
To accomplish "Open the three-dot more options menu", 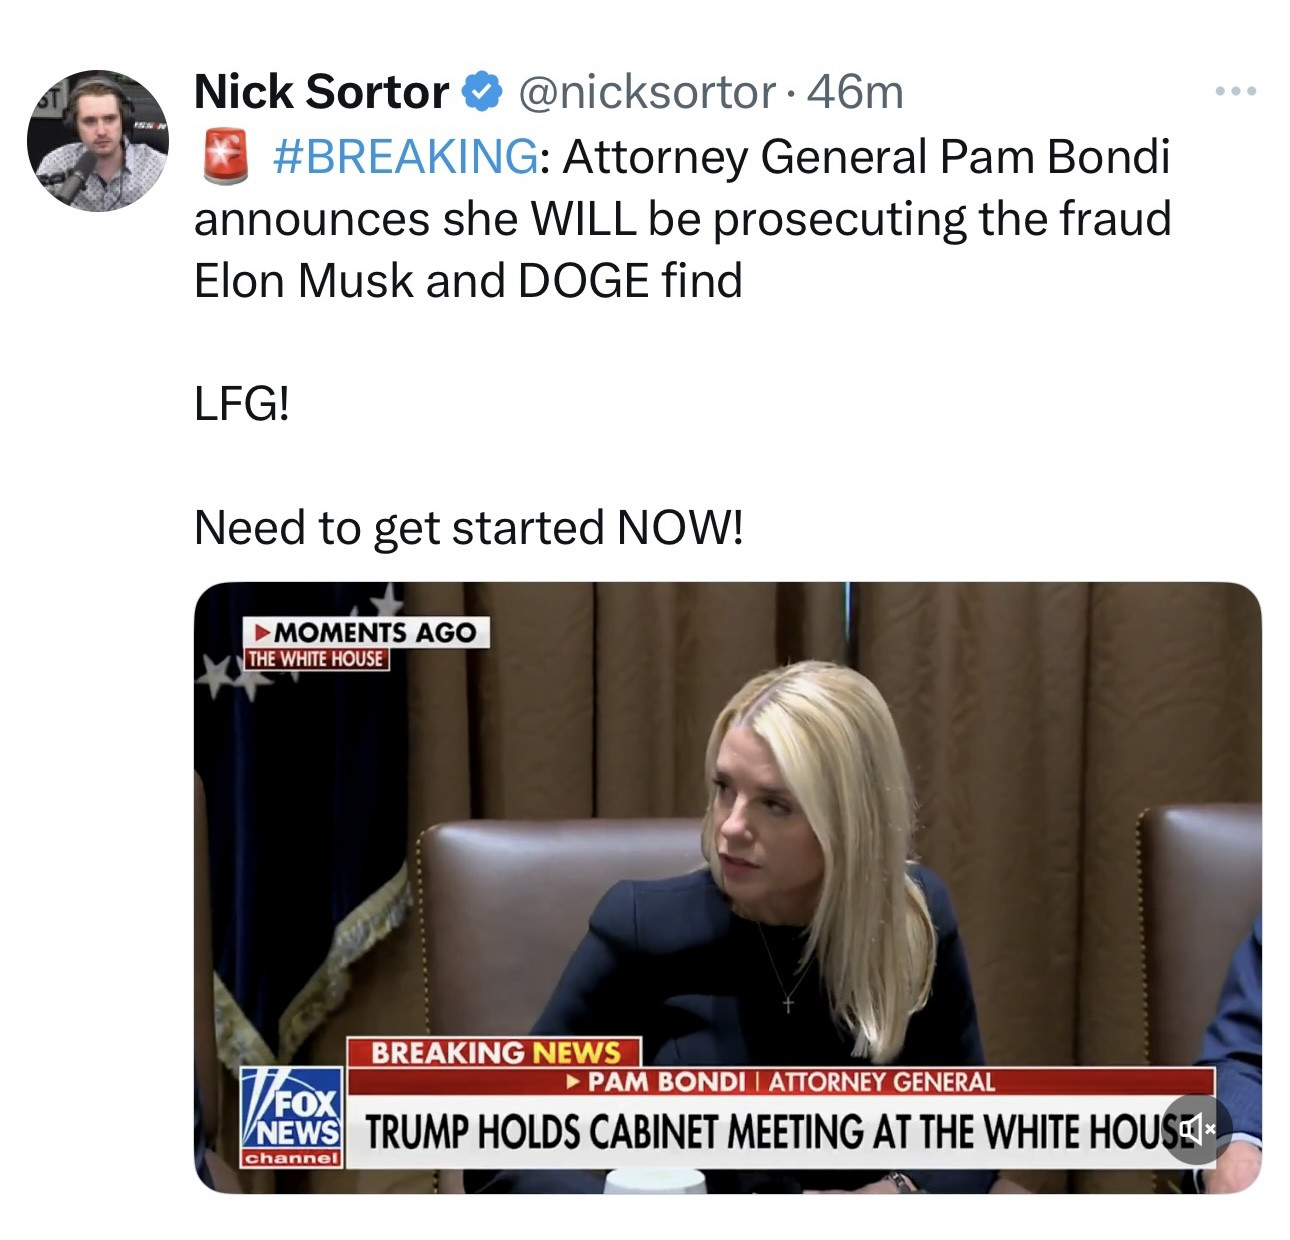I will tap(1235, 92).
